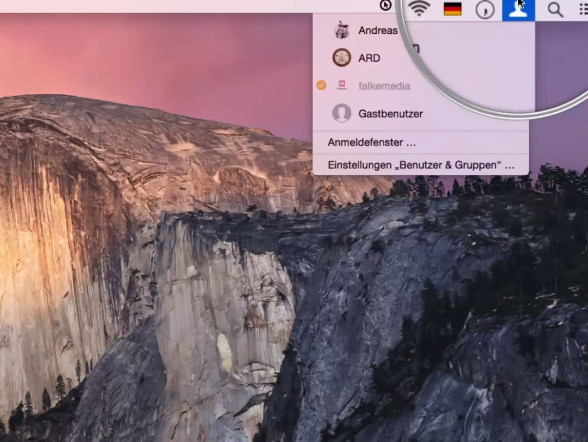
Task: Click empty menu bar area left of cursor icon
Action: [188, 6]
